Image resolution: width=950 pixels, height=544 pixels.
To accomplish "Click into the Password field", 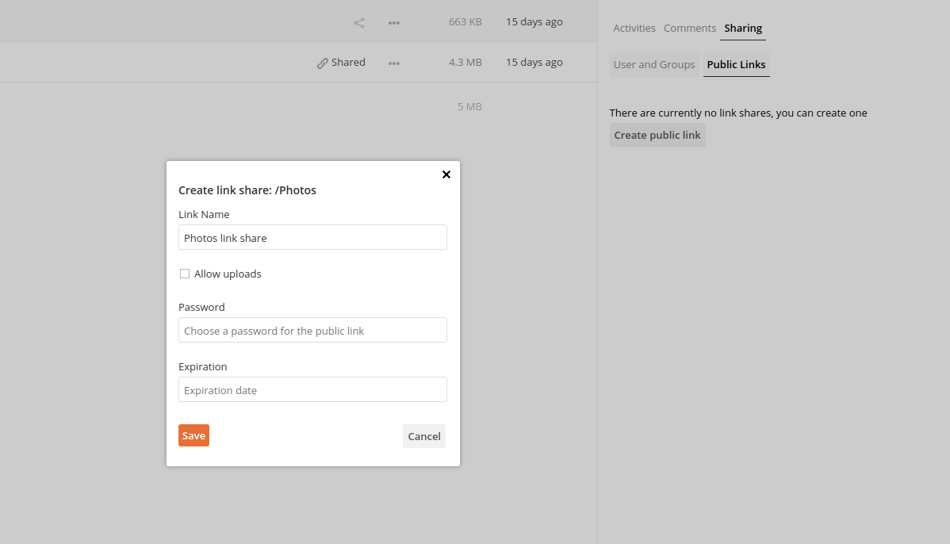I will (313, 330).
